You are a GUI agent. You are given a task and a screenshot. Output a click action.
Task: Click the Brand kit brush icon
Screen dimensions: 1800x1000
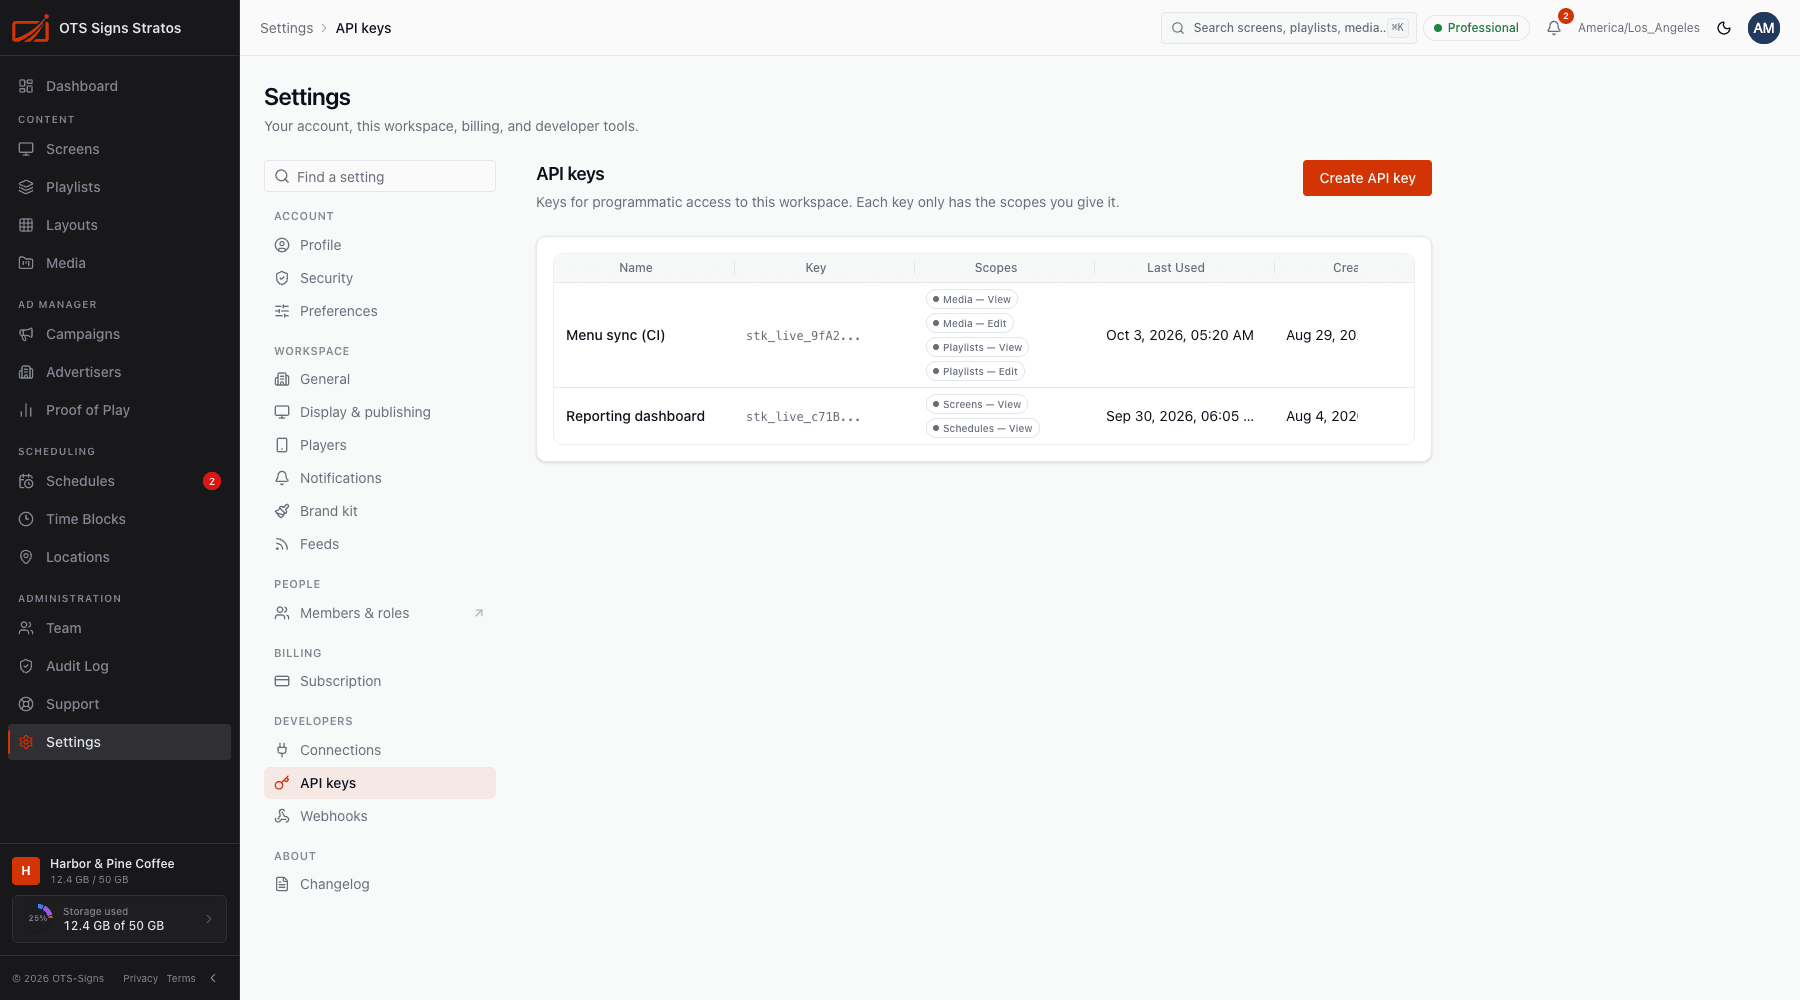282,511
